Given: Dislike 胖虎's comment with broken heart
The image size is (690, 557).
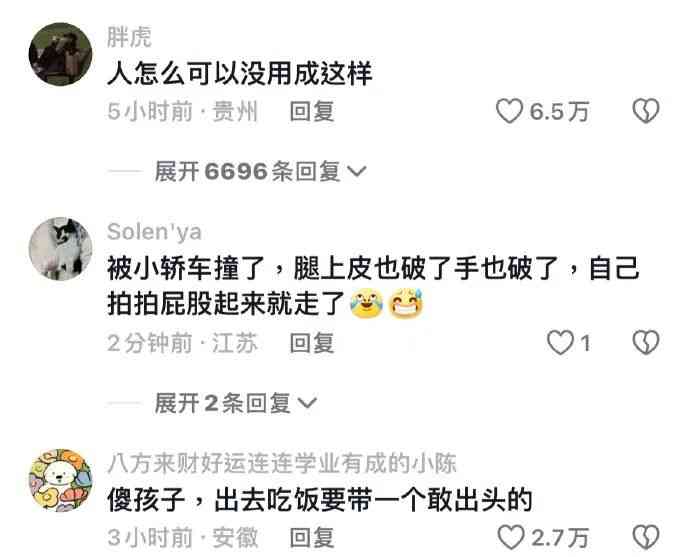Looking at the screenshot, I should (x=646, y=111).
